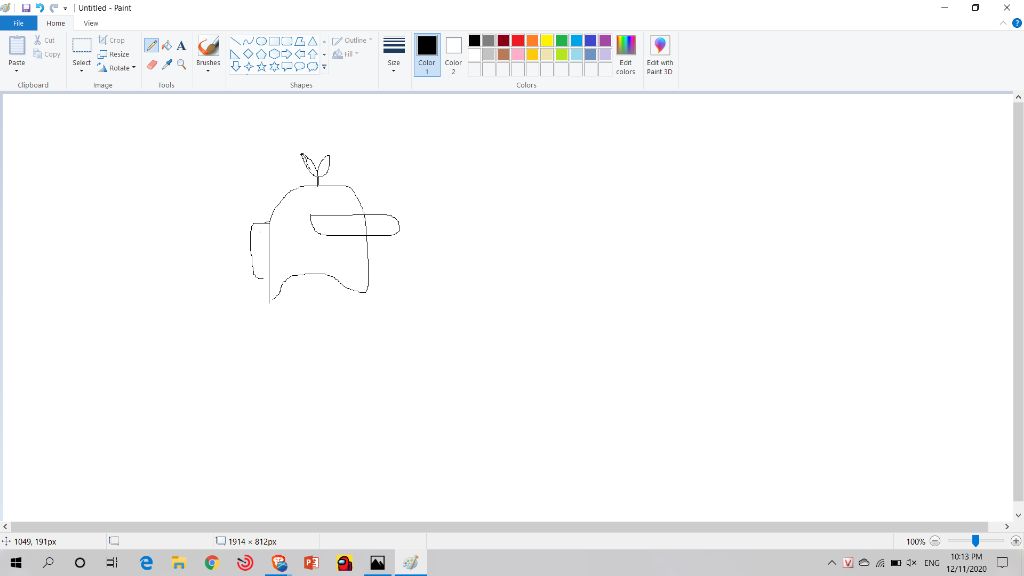Screen dimensions: 1024x576
Task: Open the Brushes dropdown arrow
Action: tap(208, 70)
